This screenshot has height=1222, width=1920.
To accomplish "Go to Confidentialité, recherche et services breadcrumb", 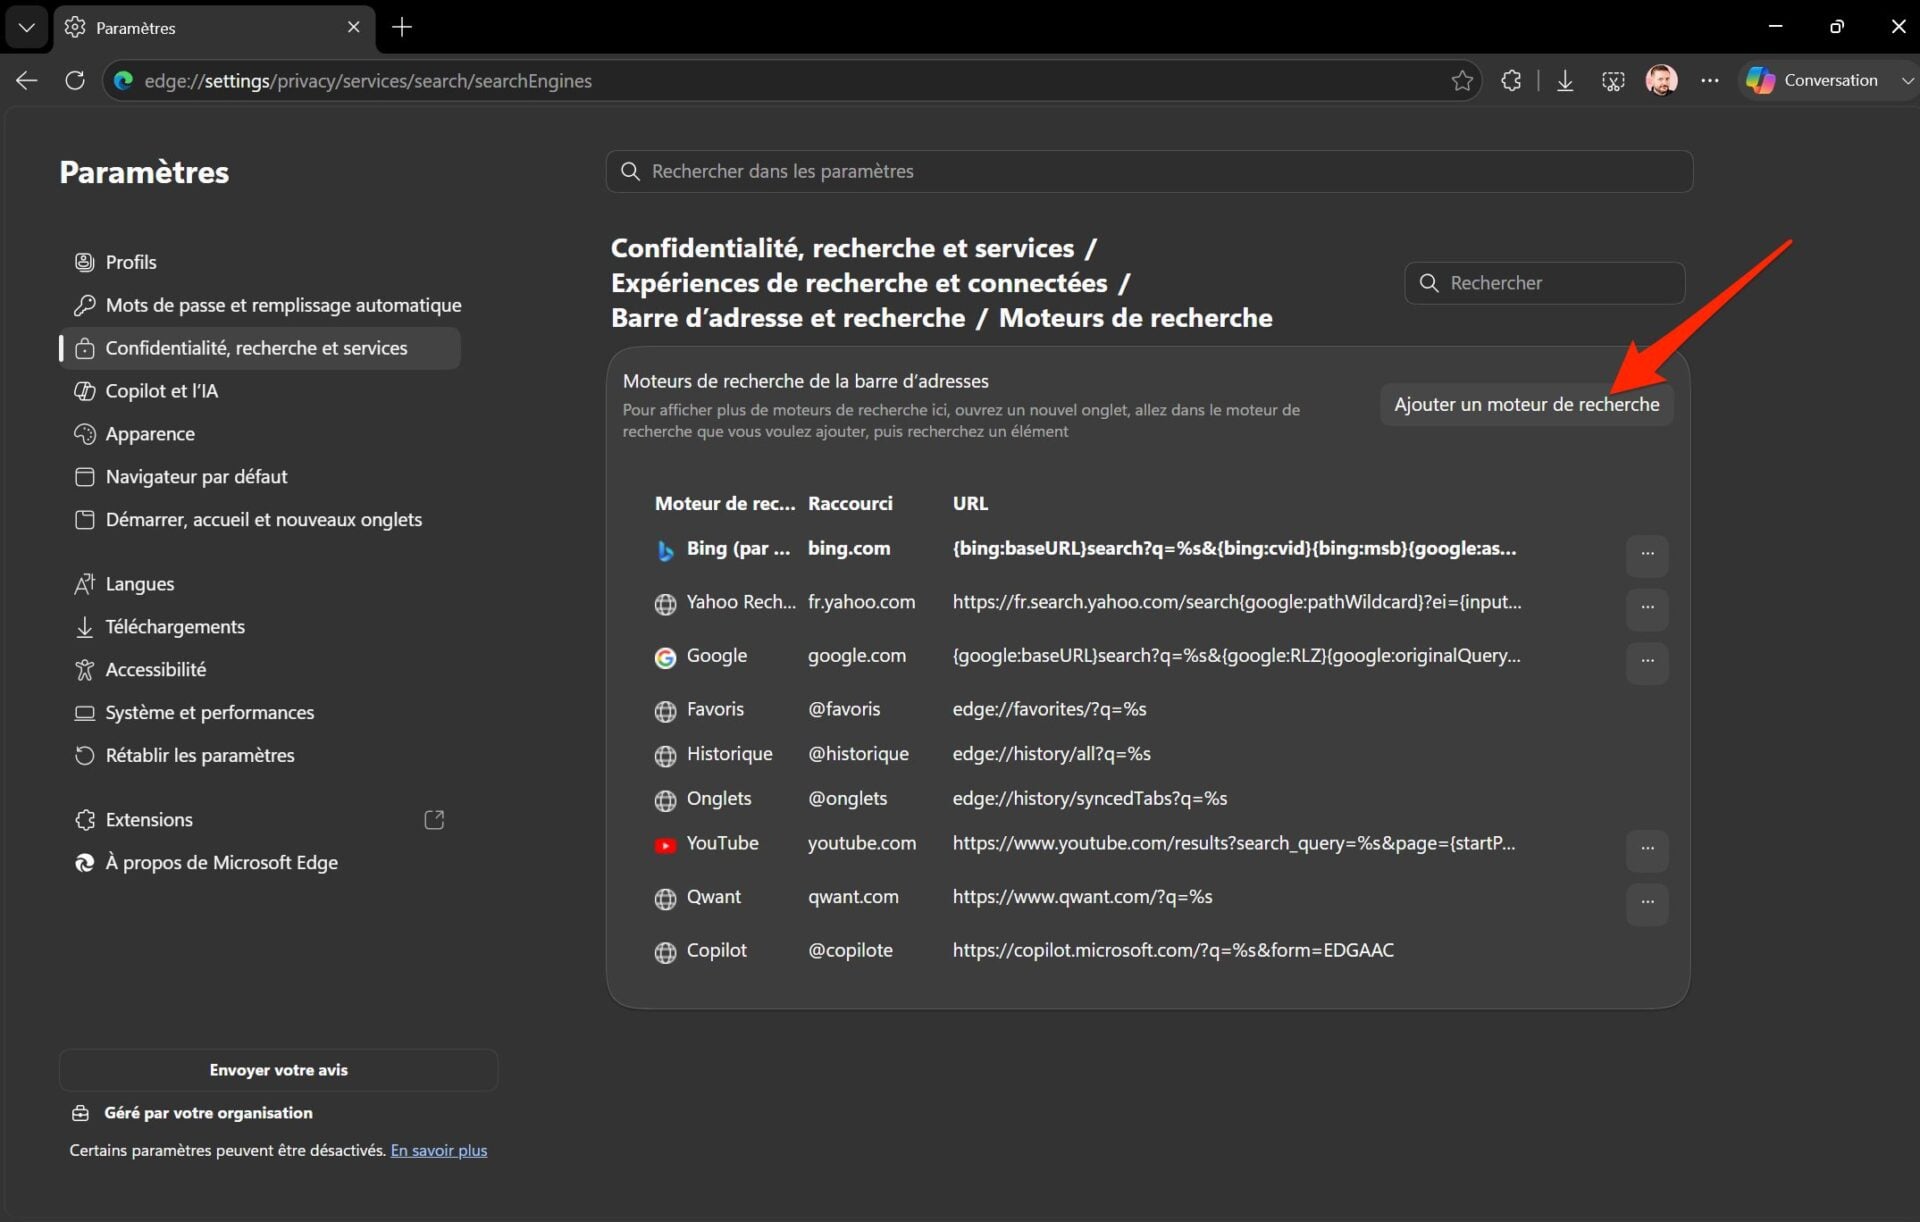I will click(x=842, y=248).
